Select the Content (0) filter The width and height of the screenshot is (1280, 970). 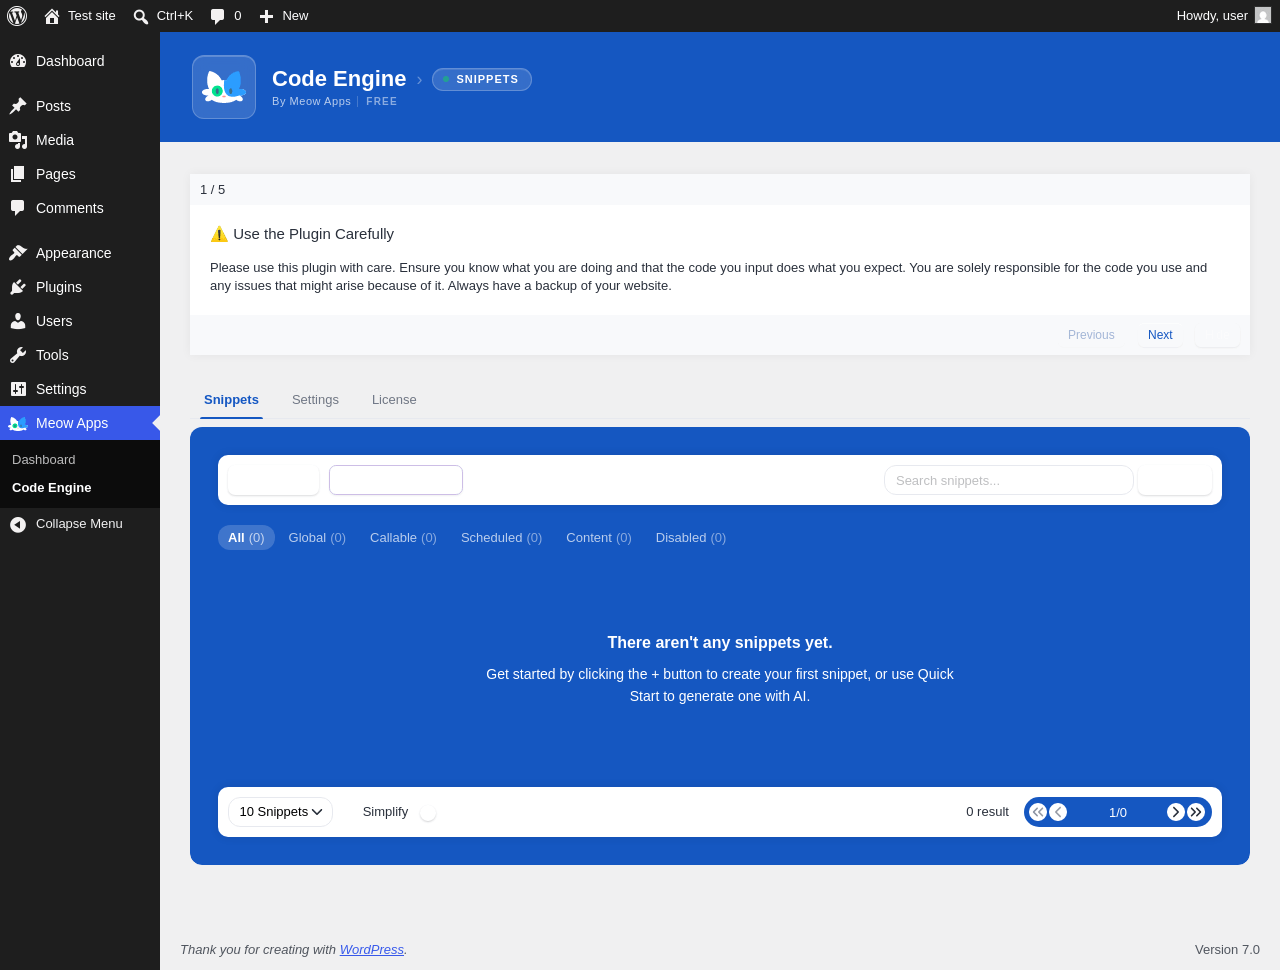click(599, 538)
